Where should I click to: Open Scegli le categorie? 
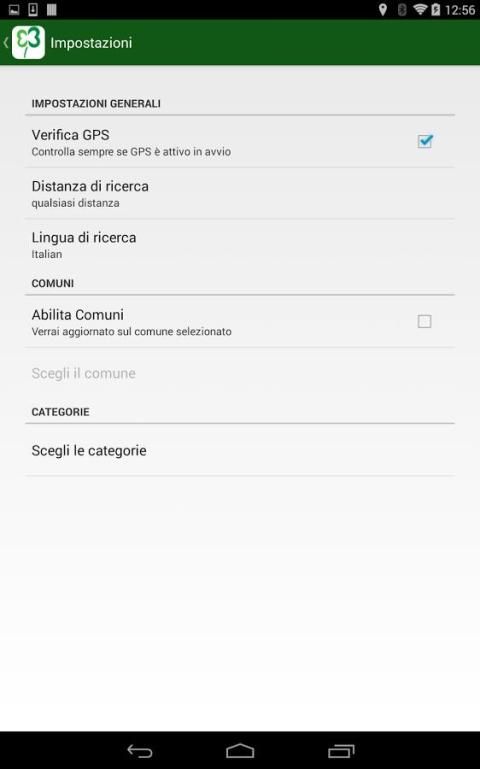(x=240, y=450)
